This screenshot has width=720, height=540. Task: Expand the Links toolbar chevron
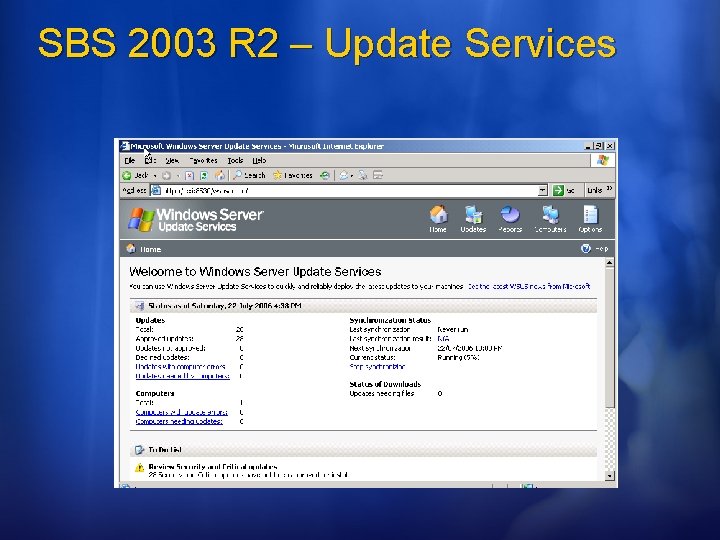click(609, 188)
